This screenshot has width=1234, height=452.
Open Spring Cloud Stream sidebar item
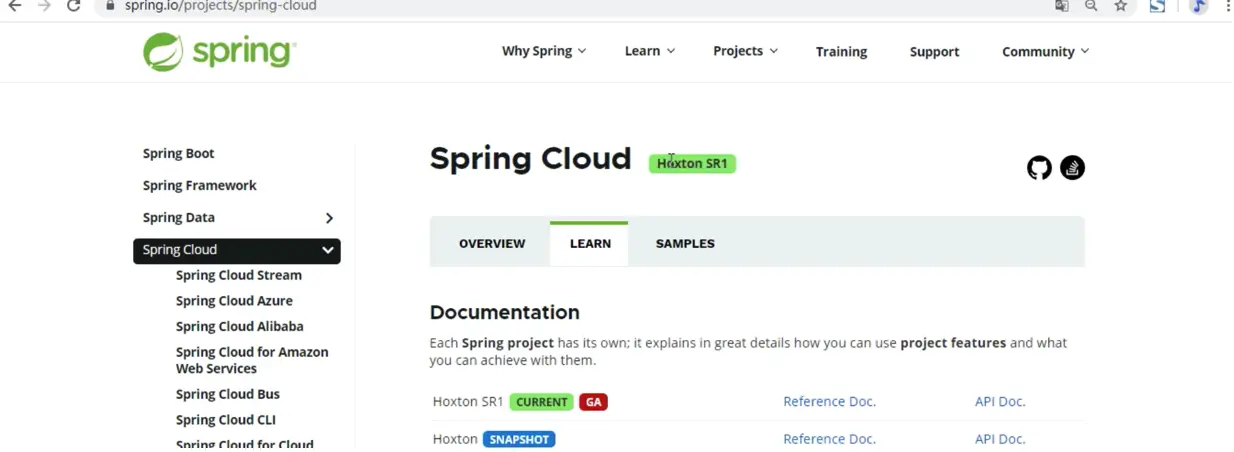(x=238, y=275)
